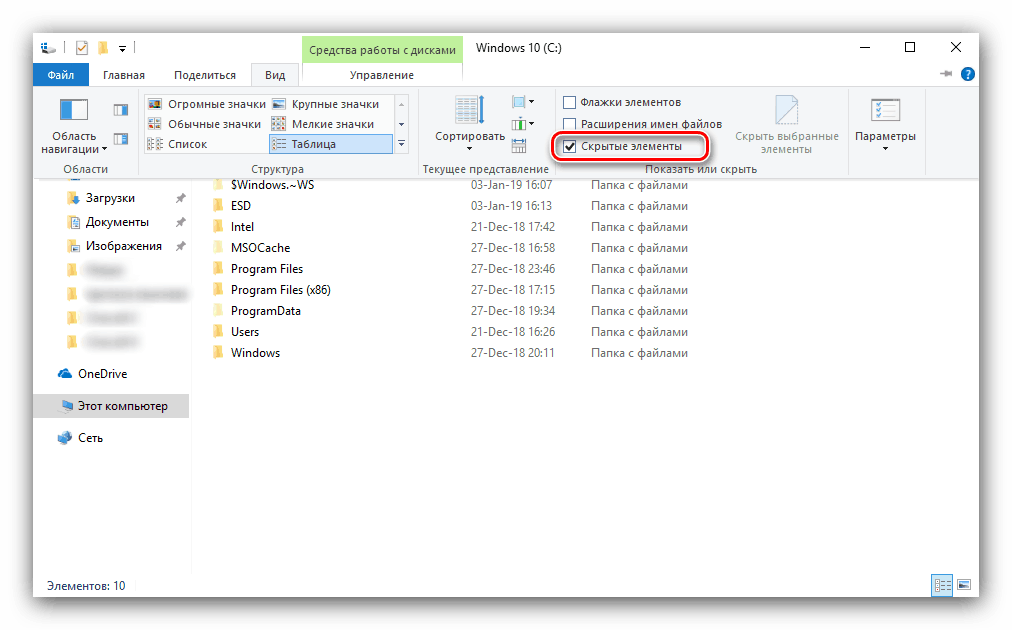Click the drive icon in the title bar

[x=48, y=48]
